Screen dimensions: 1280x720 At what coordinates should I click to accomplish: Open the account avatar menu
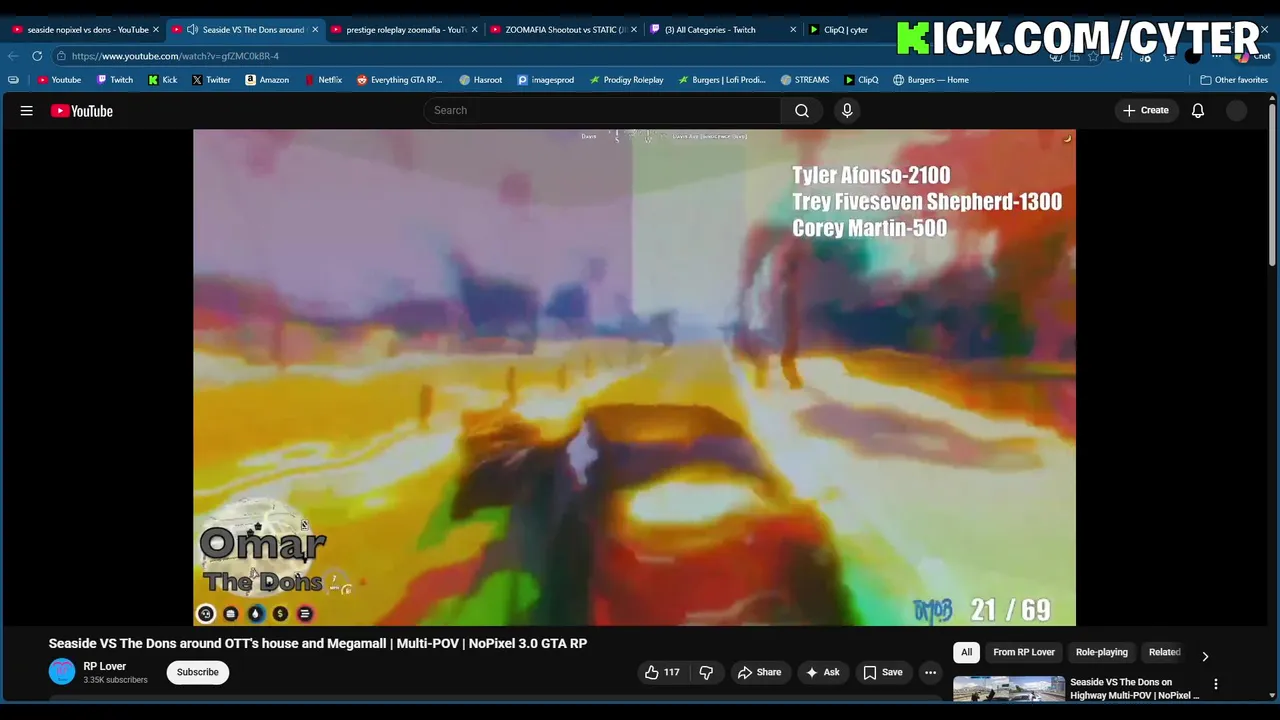click(1237, 111)
